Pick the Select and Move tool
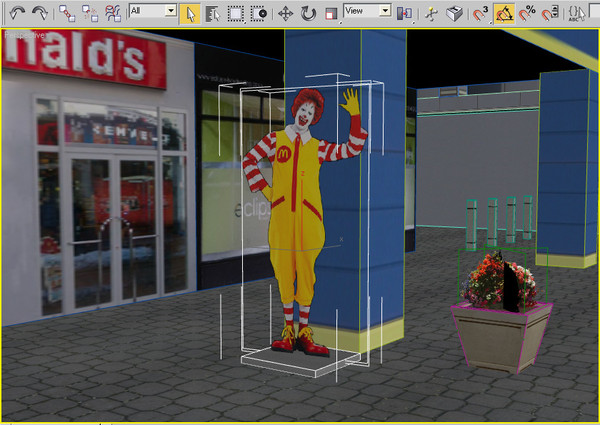Viewport: 600px width, 425px height. [285, 14]
